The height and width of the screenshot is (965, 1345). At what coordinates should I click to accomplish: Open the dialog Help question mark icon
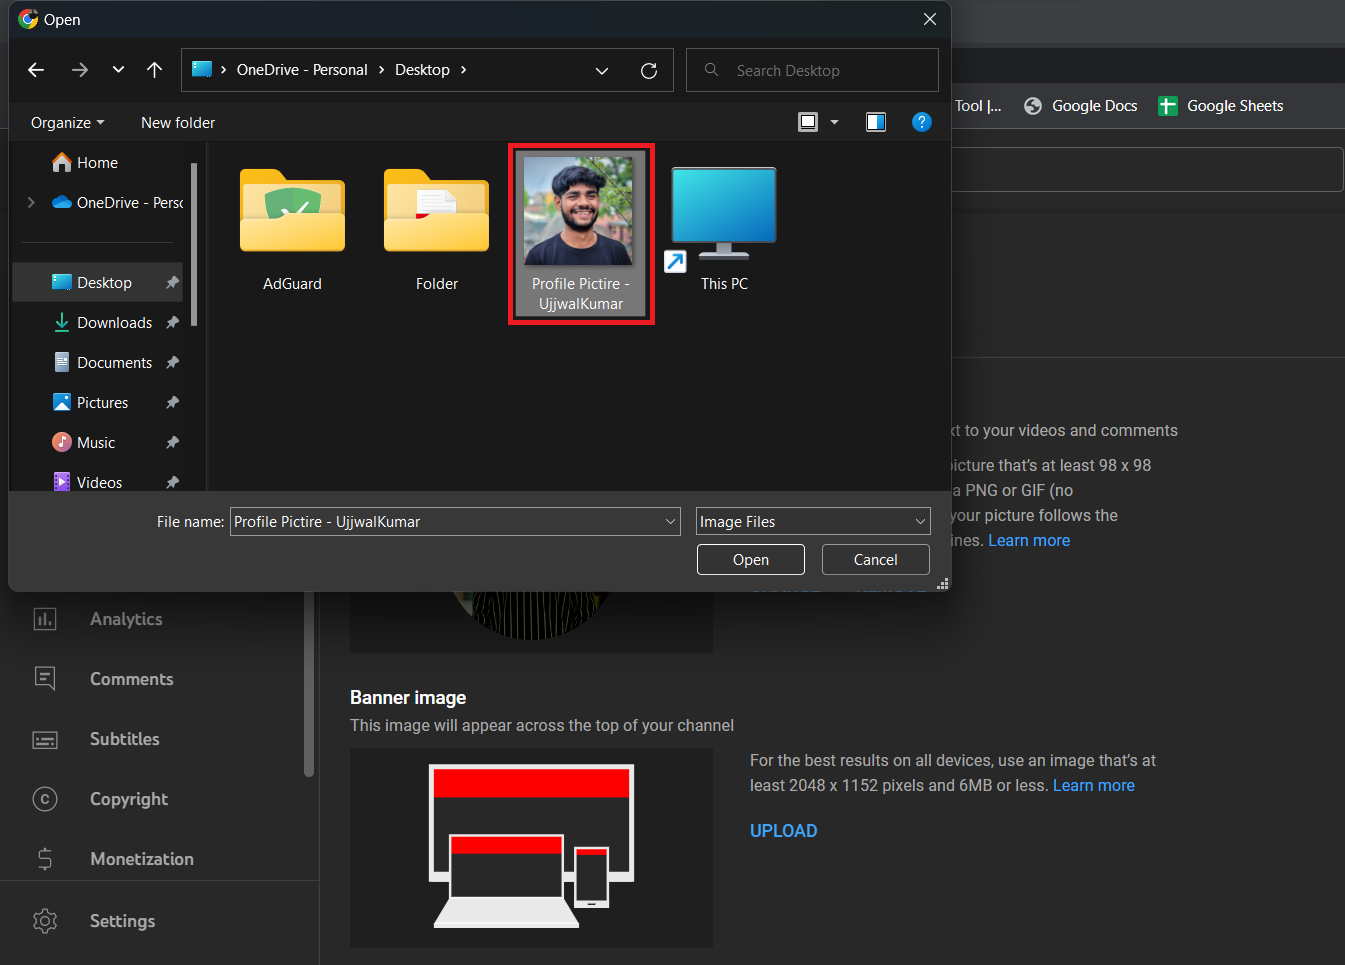click(921, 122)
